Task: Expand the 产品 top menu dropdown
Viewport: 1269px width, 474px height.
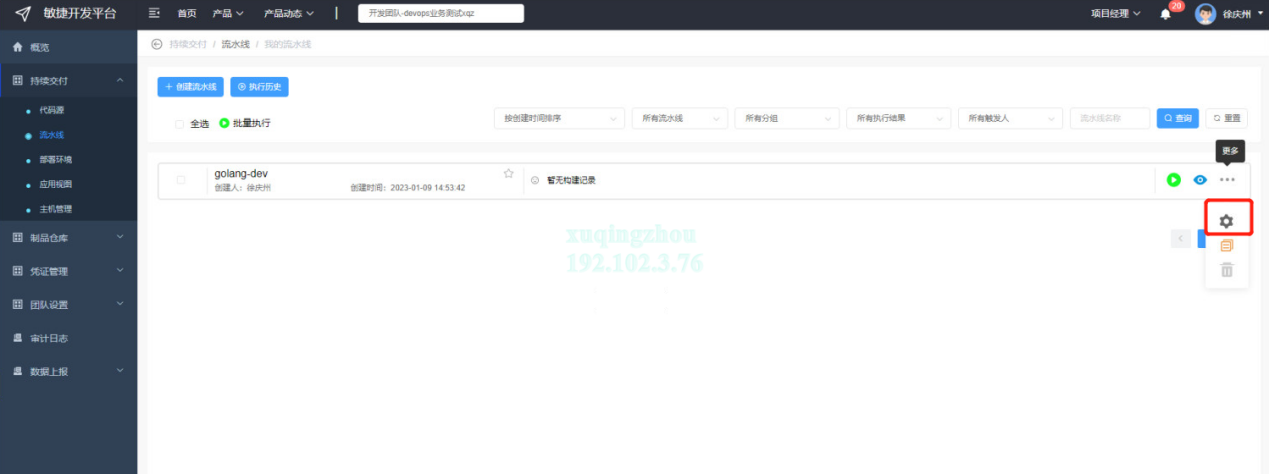Action: click(x=229, y=14)
